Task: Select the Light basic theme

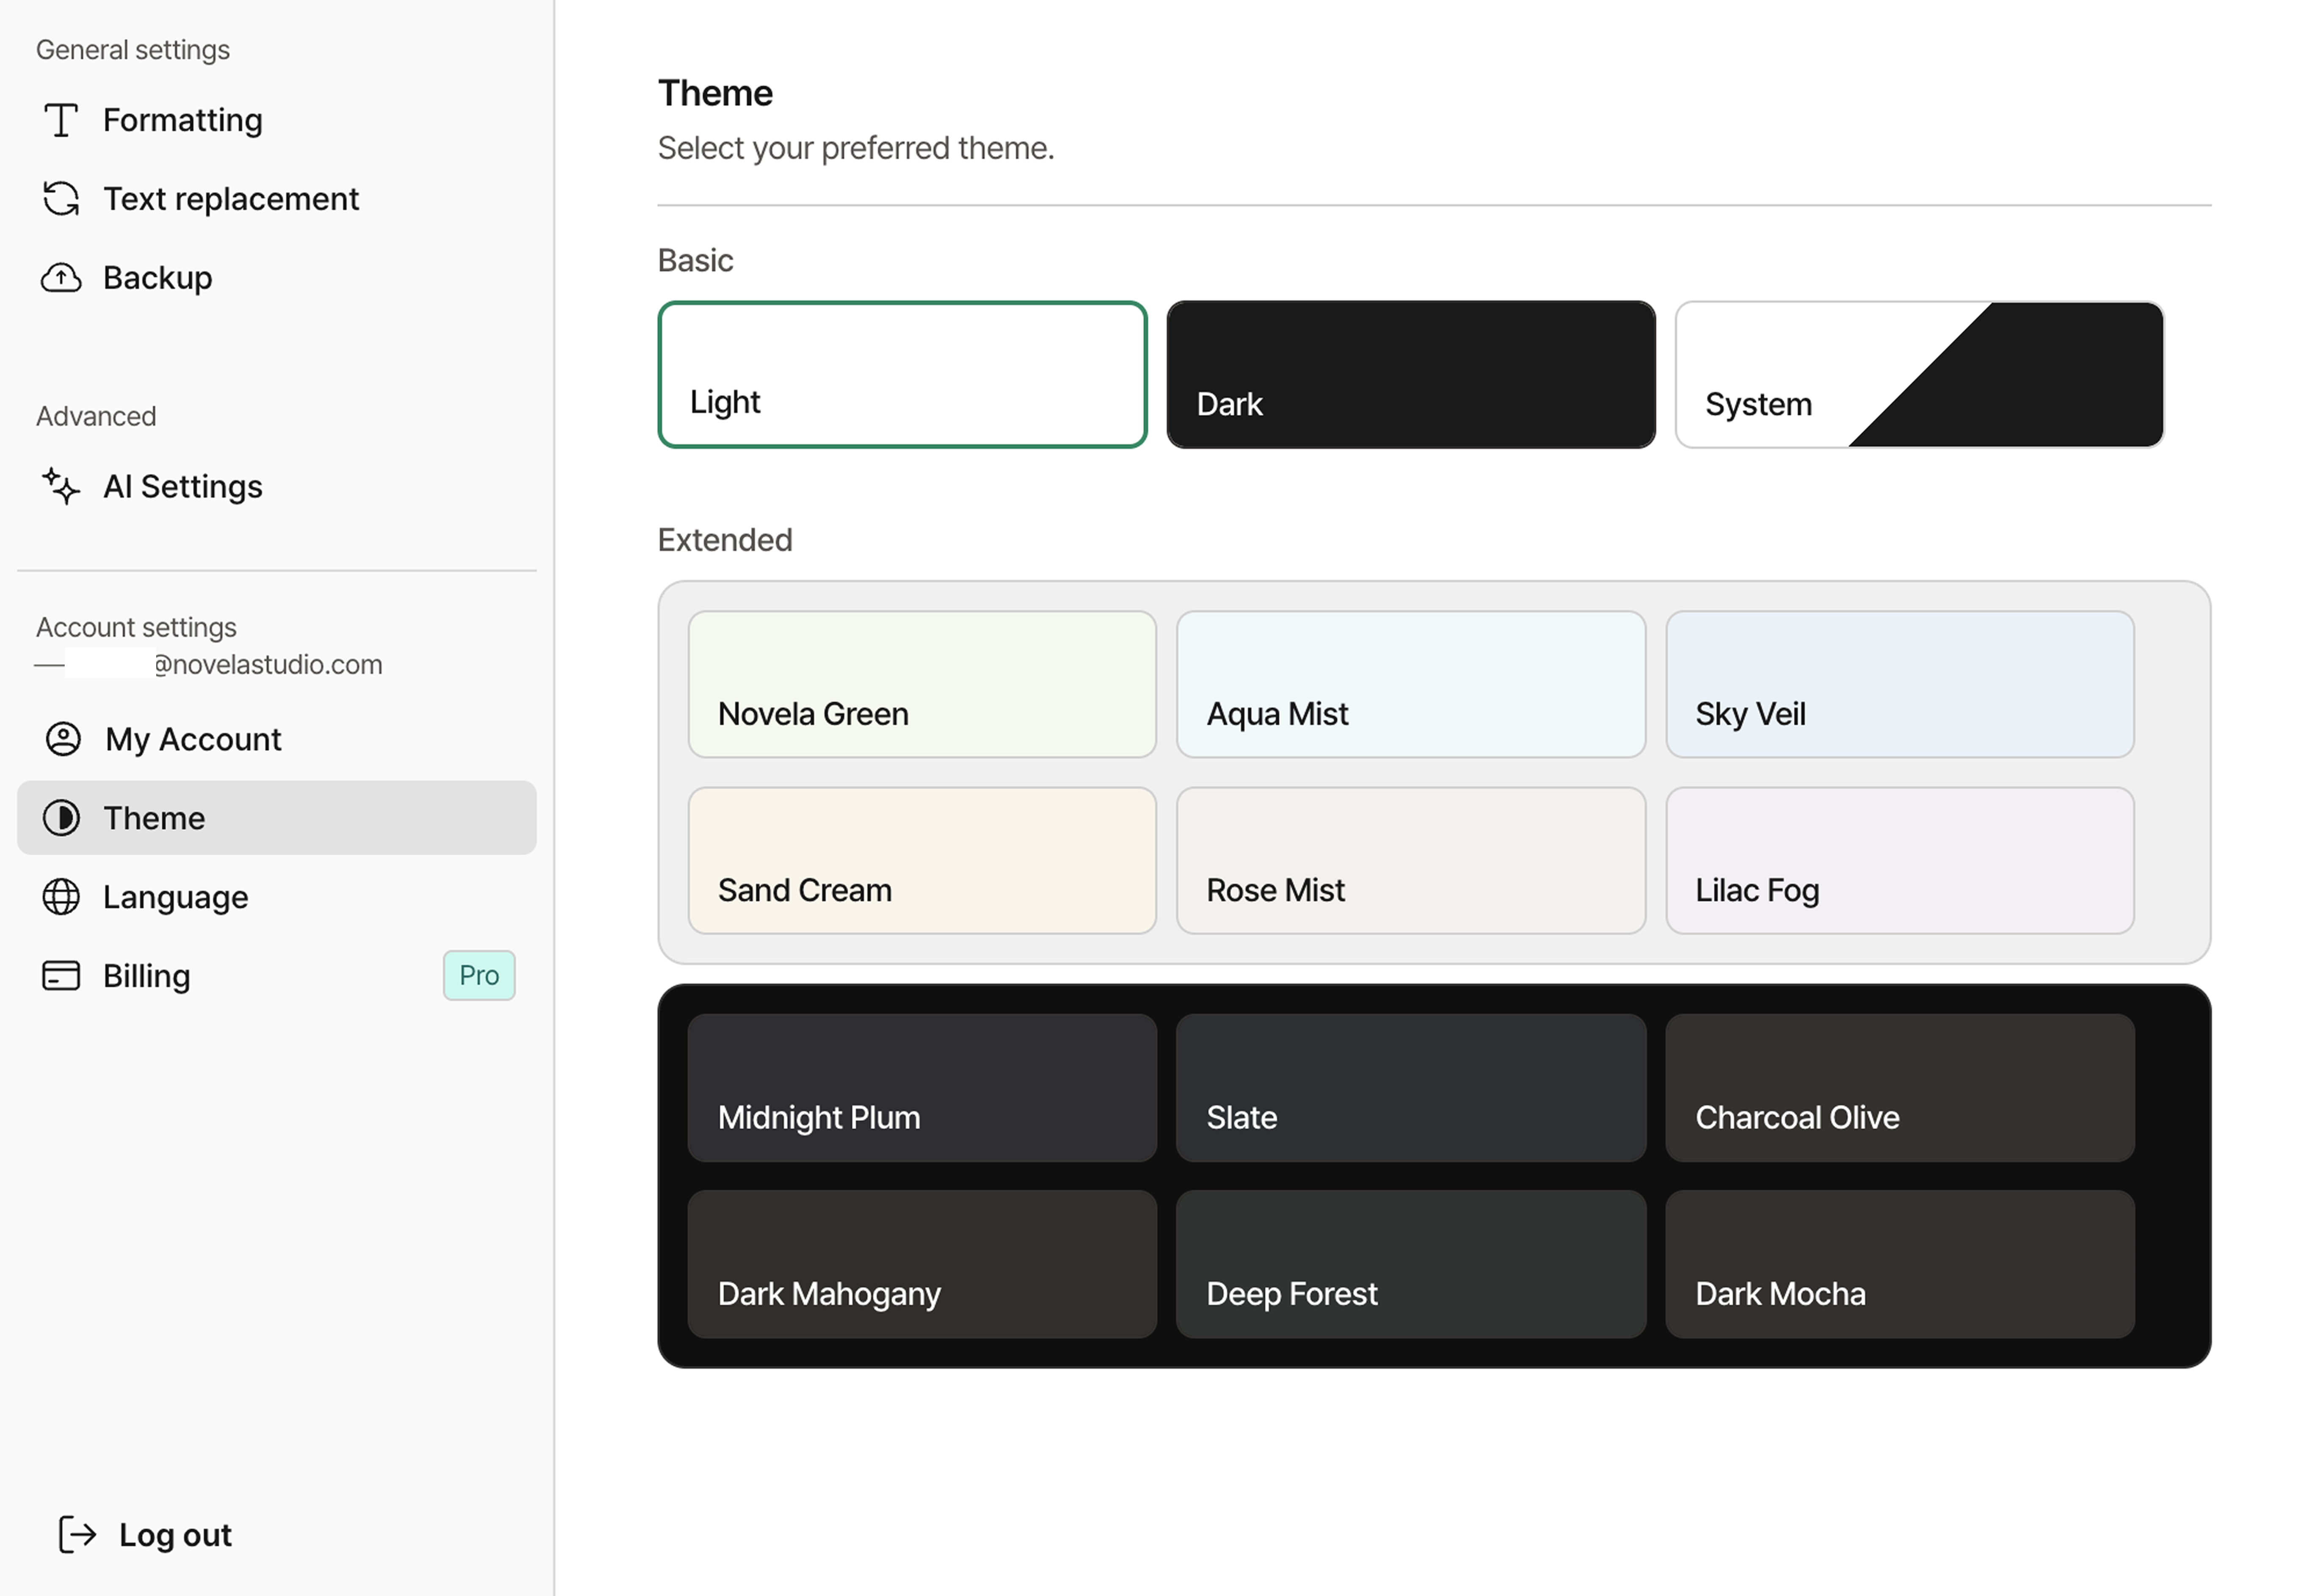Action: coord(902,374)
